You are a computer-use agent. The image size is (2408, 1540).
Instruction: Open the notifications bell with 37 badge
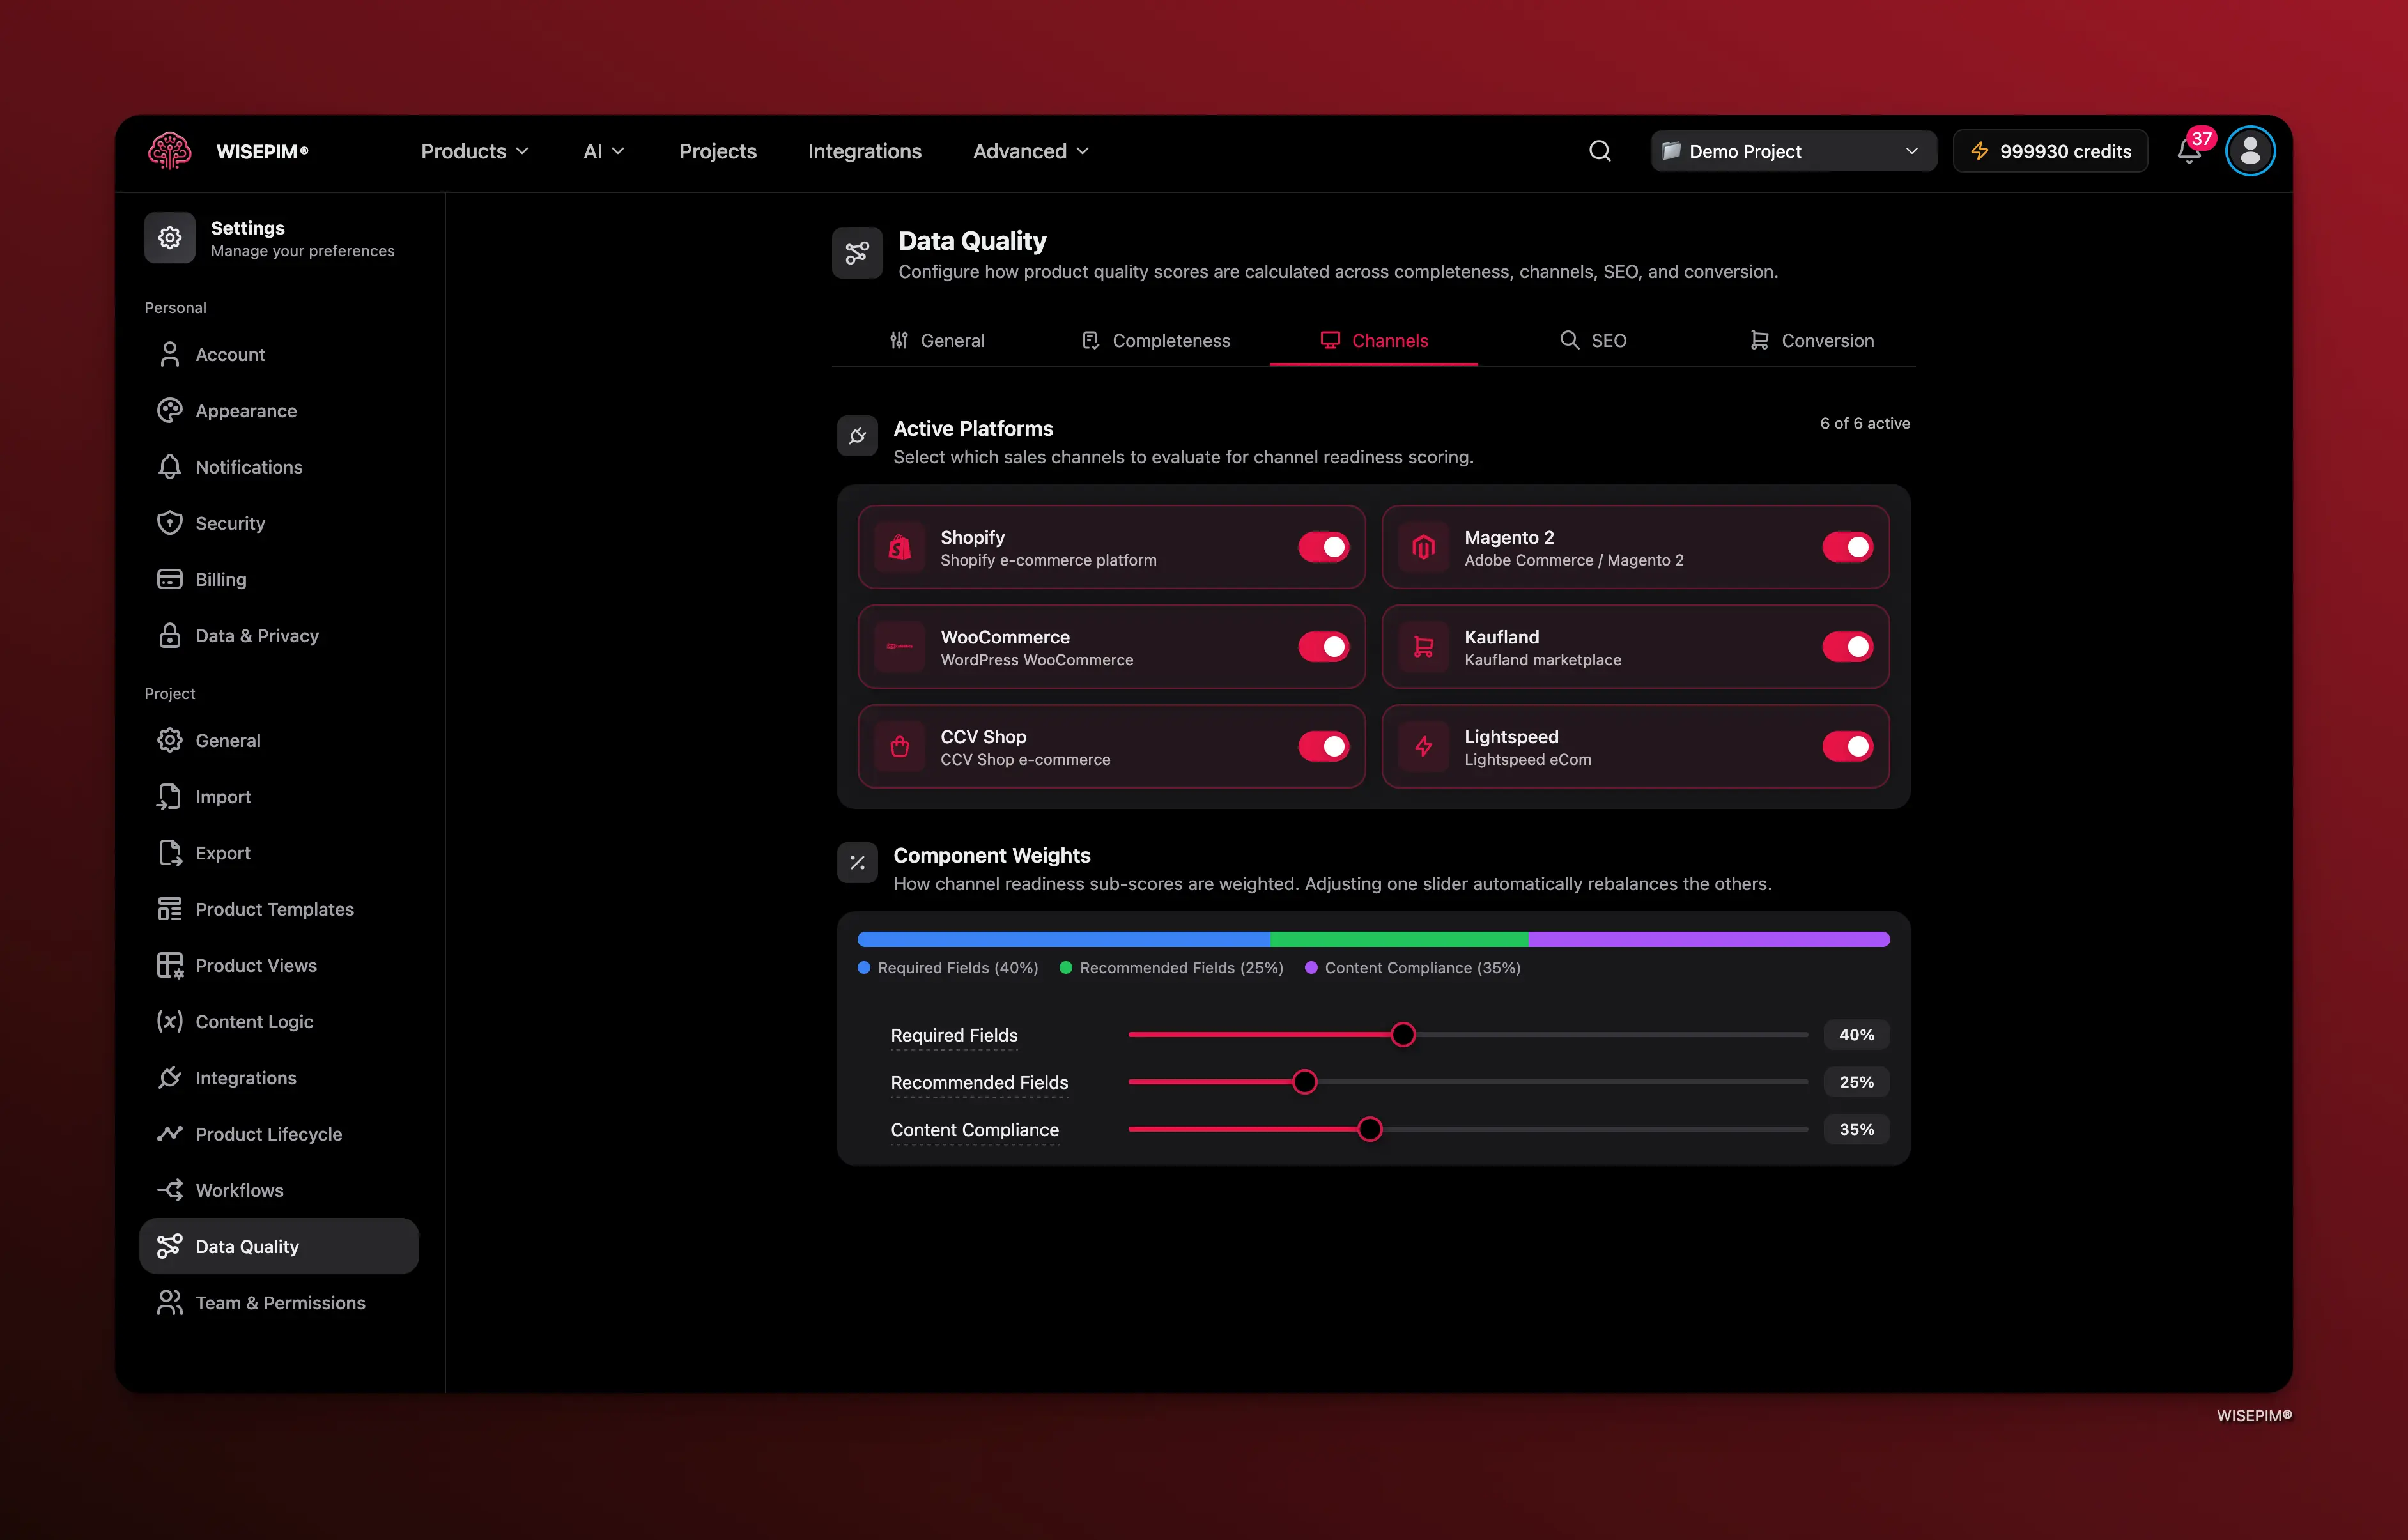click(2188, 152)
